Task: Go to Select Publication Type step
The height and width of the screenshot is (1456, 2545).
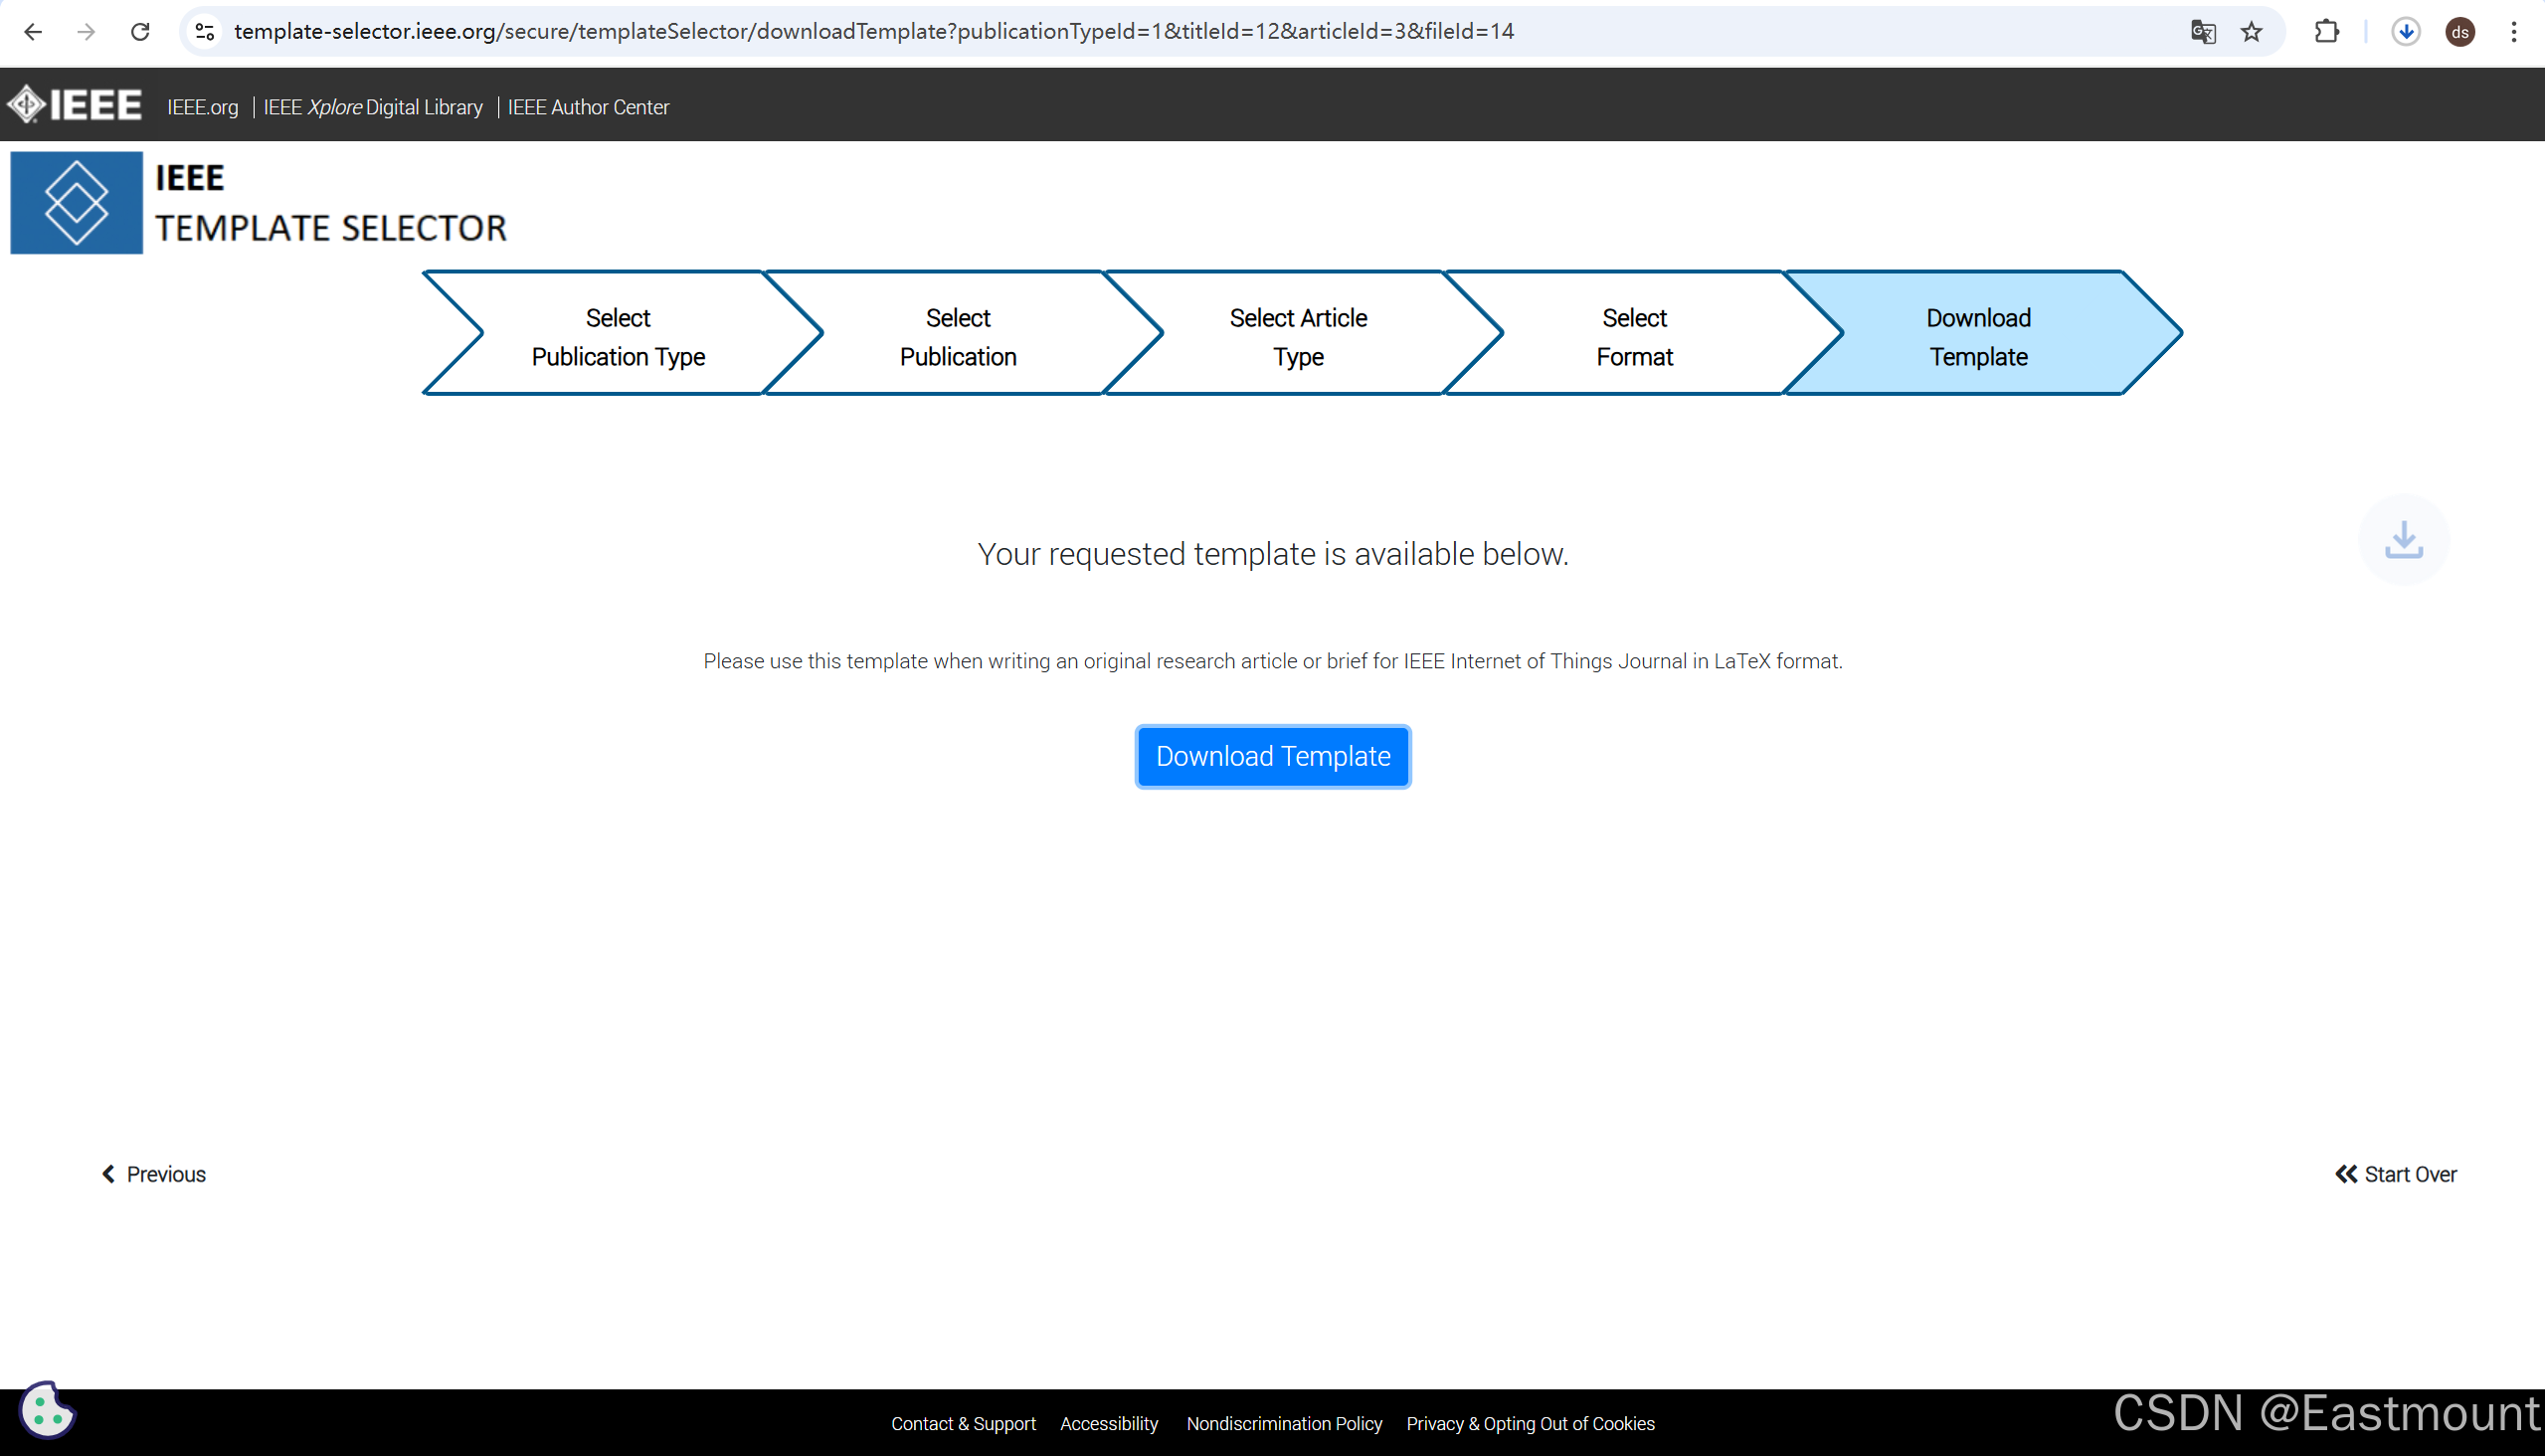Action: tap(618, 336)
